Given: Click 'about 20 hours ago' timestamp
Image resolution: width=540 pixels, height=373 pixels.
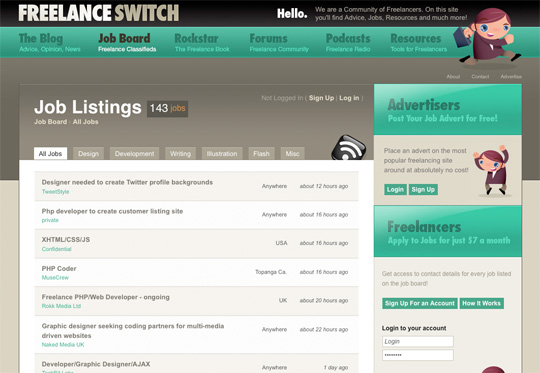Looking at the screenshot, I should point(324,300).
